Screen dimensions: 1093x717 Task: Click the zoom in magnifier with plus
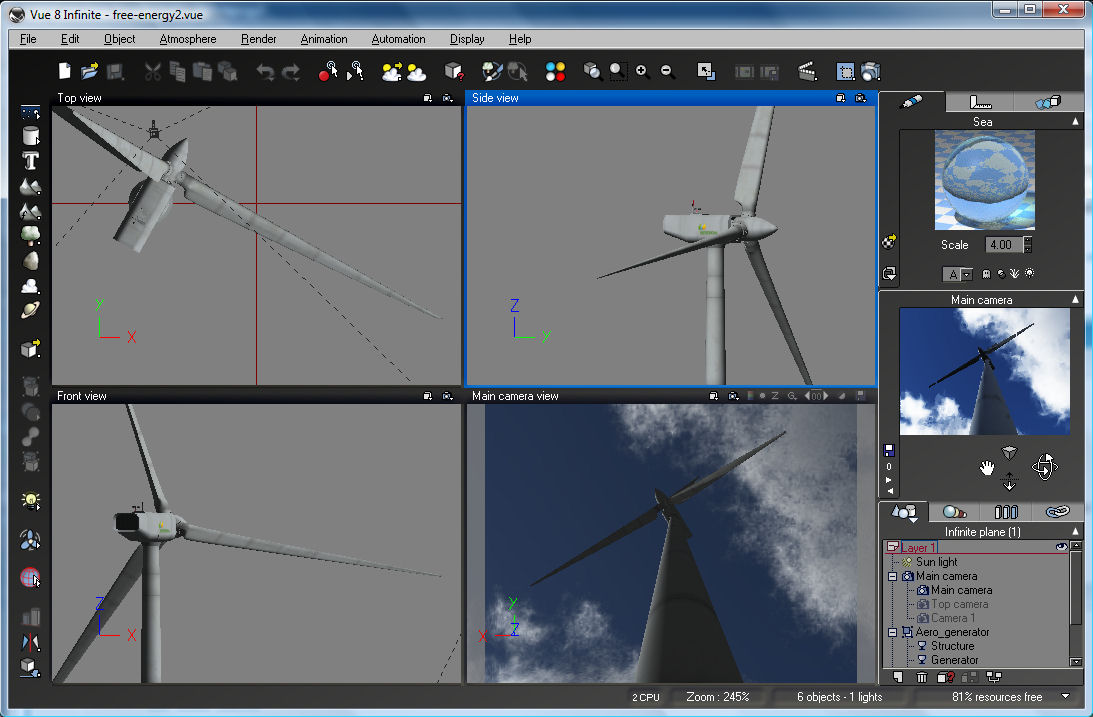[x=643, y=71]
